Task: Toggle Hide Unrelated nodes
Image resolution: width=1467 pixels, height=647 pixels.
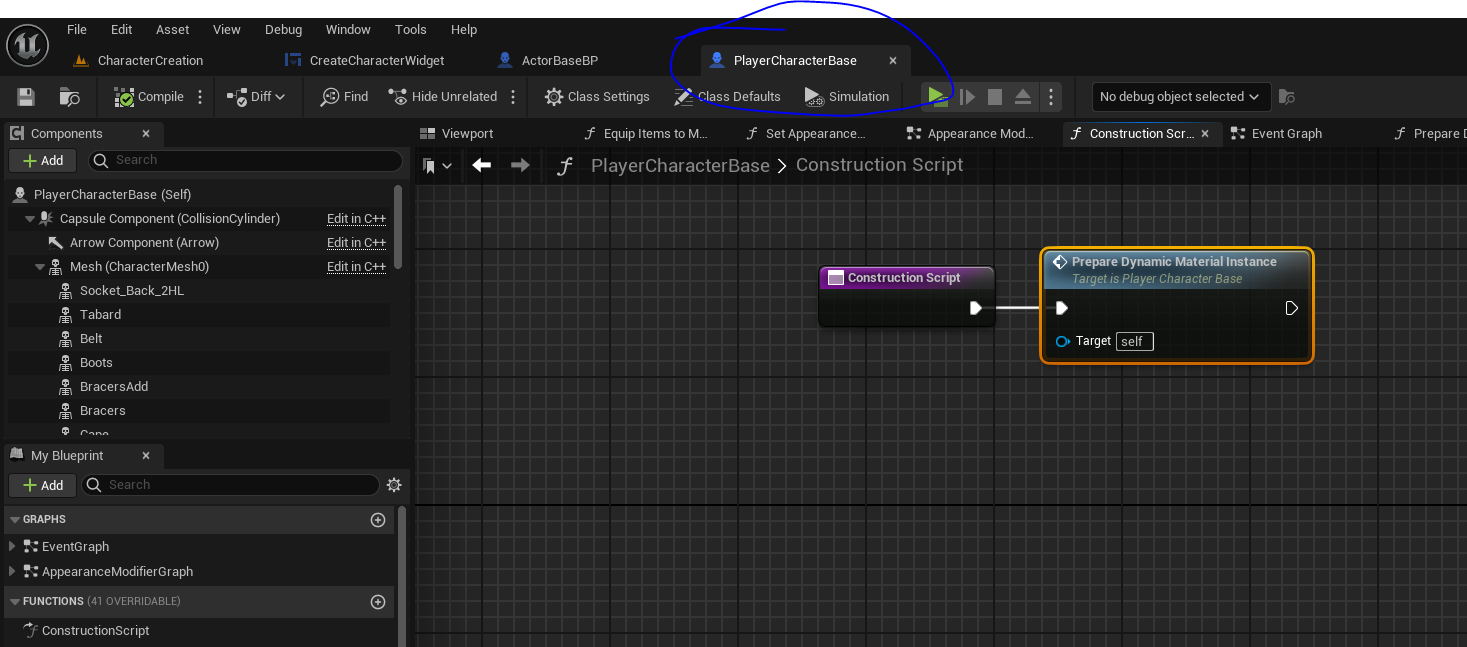Action: 442,97
